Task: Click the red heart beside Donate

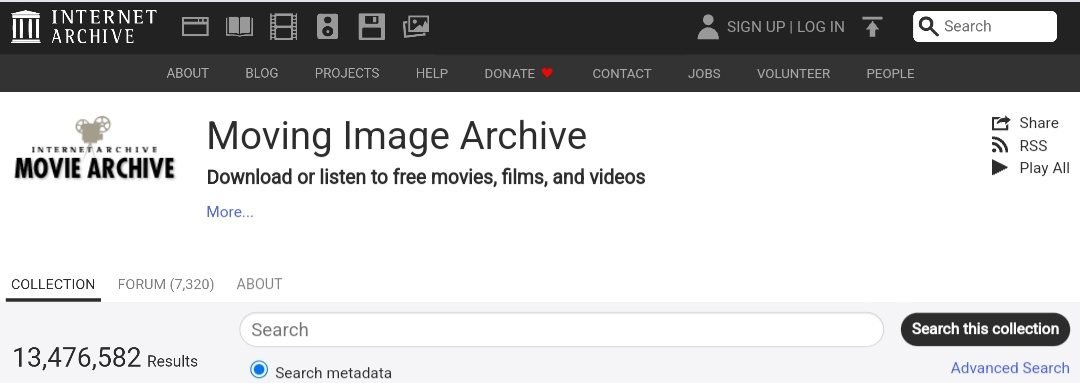Action: click(x=547, y=73)
